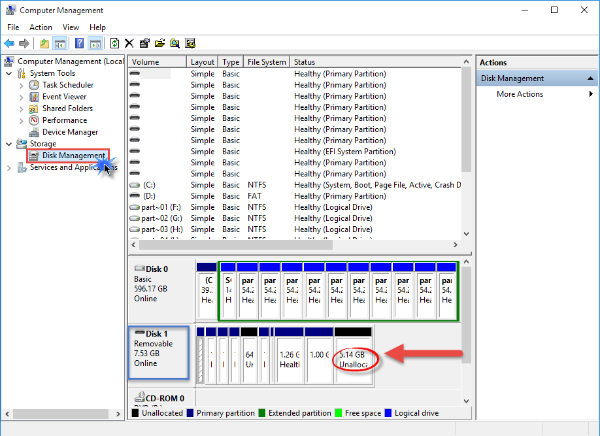Click volume list scroll down arrow
The image size is (600, 436).
point(466,234)
